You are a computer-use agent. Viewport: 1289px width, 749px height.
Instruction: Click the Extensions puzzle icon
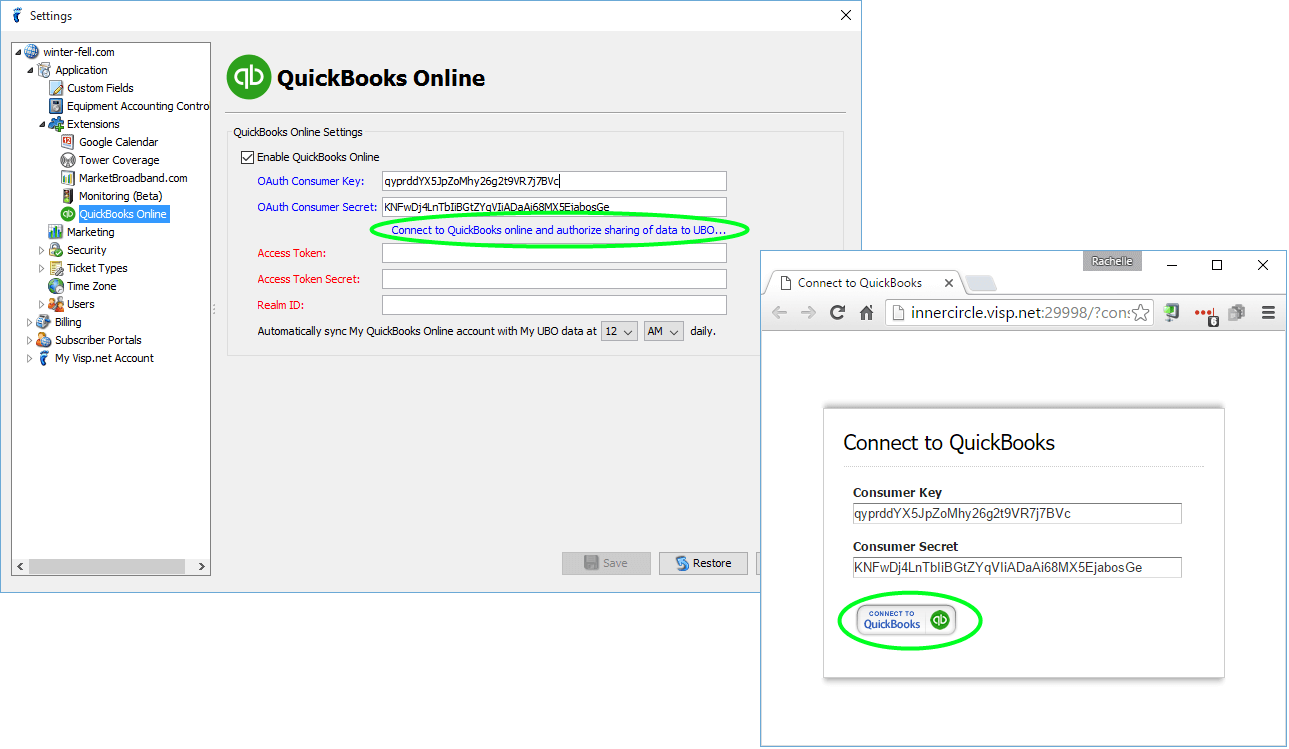[56, 124]
